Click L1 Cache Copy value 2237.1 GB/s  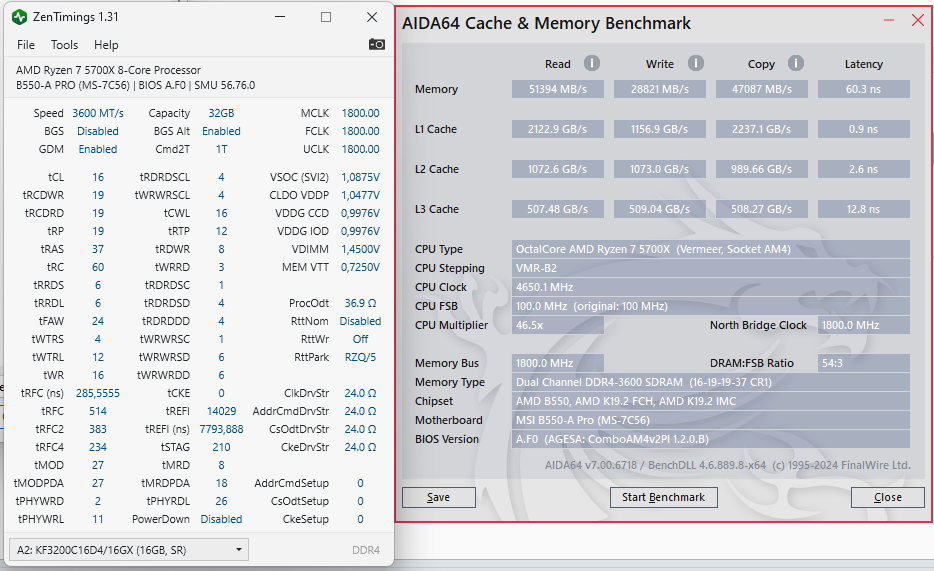pyautogui.click(x=762, y=129)
